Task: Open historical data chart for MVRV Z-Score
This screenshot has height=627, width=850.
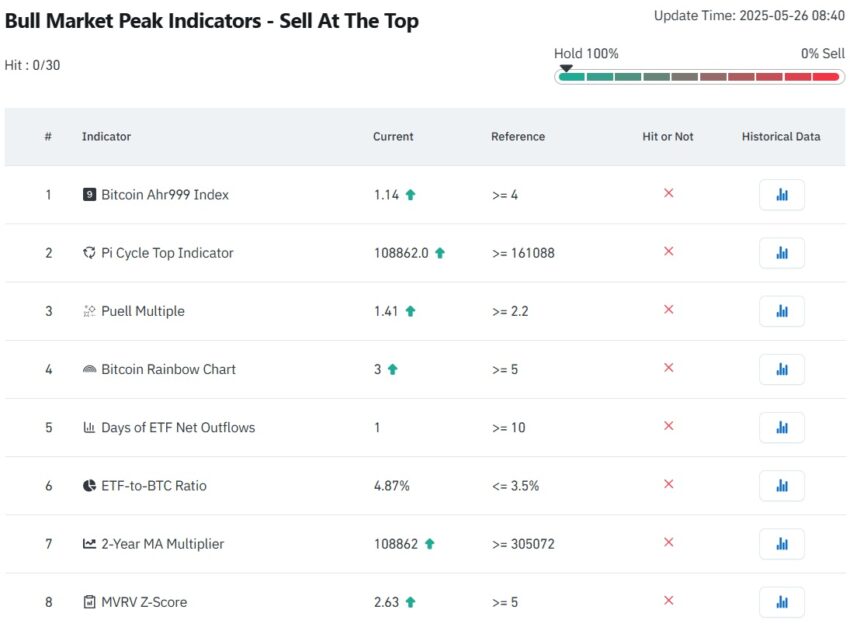Action: tap(782, 602)
